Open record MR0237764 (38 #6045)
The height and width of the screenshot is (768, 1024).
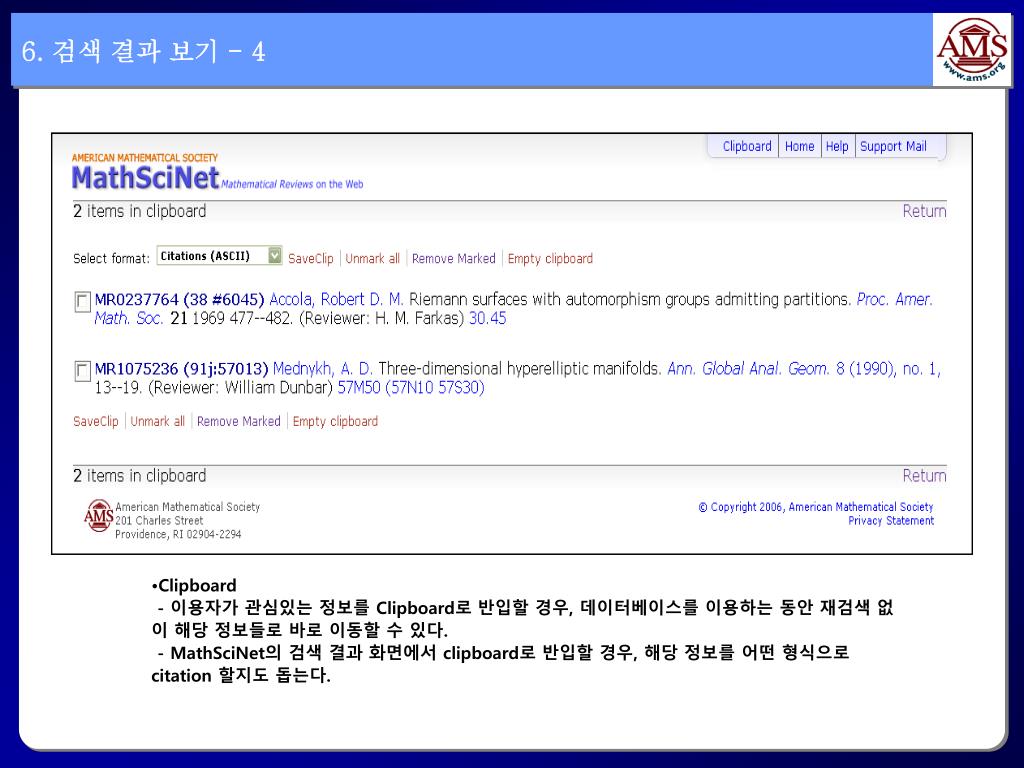[x=180, y=300]
